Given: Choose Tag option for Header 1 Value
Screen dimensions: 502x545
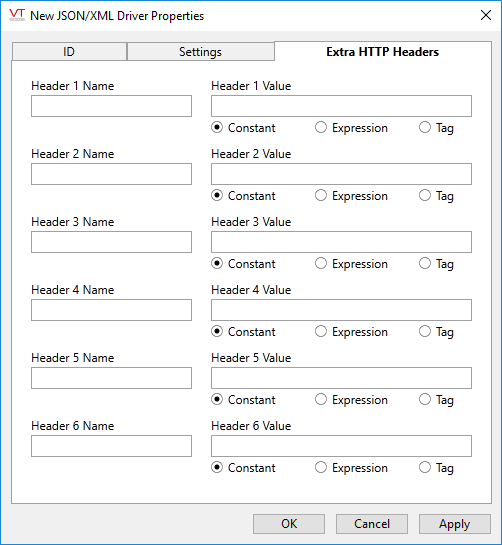Looking at the screenshot, I should (x=436, y=128).
